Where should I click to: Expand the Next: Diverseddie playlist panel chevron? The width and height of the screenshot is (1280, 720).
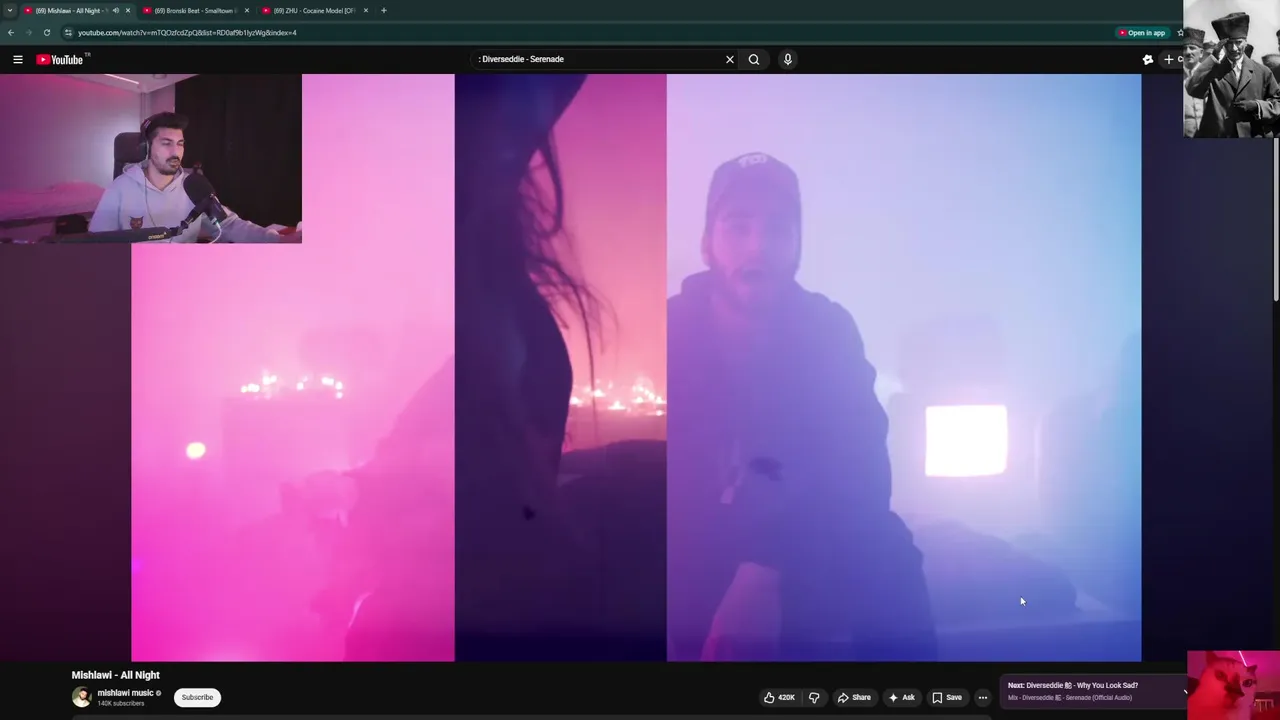1186,691
